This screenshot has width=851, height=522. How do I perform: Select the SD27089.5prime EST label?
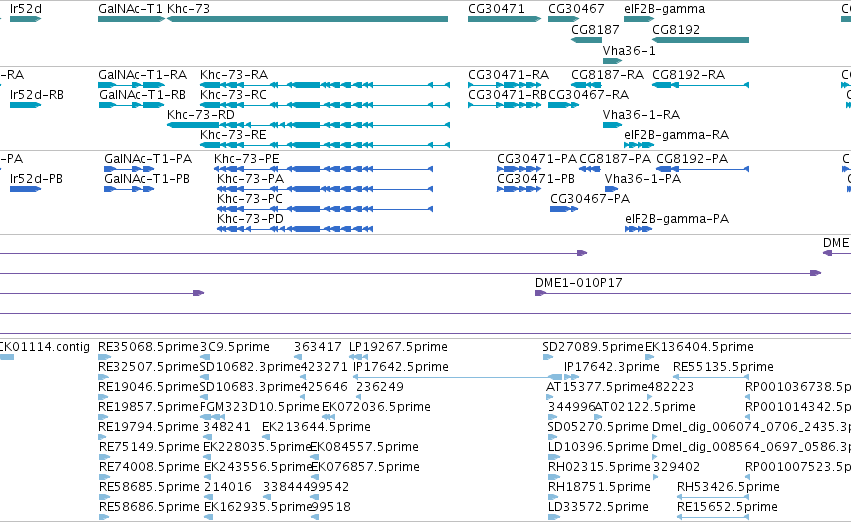pos(593,347)
